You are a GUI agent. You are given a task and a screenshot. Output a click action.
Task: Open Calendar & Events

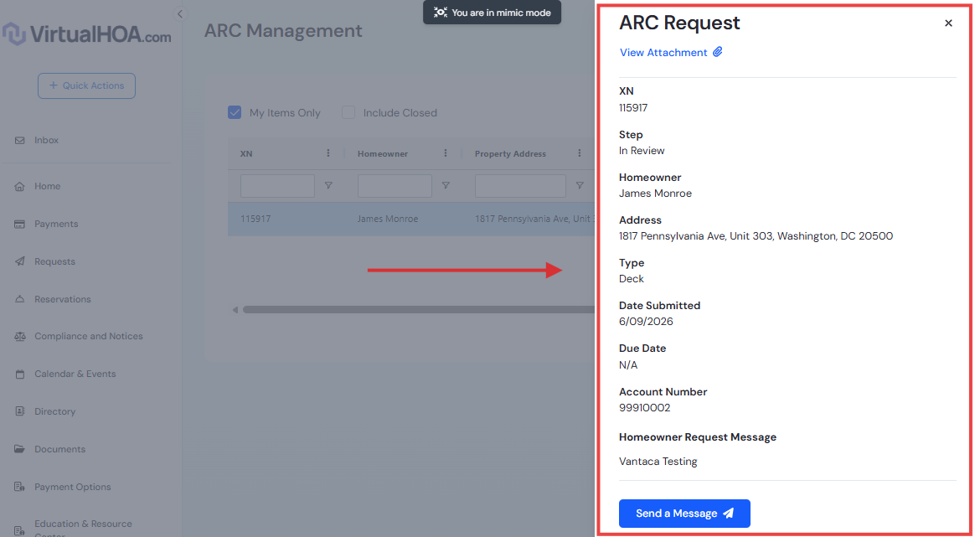pyautogui.click(x=75, y=374)
